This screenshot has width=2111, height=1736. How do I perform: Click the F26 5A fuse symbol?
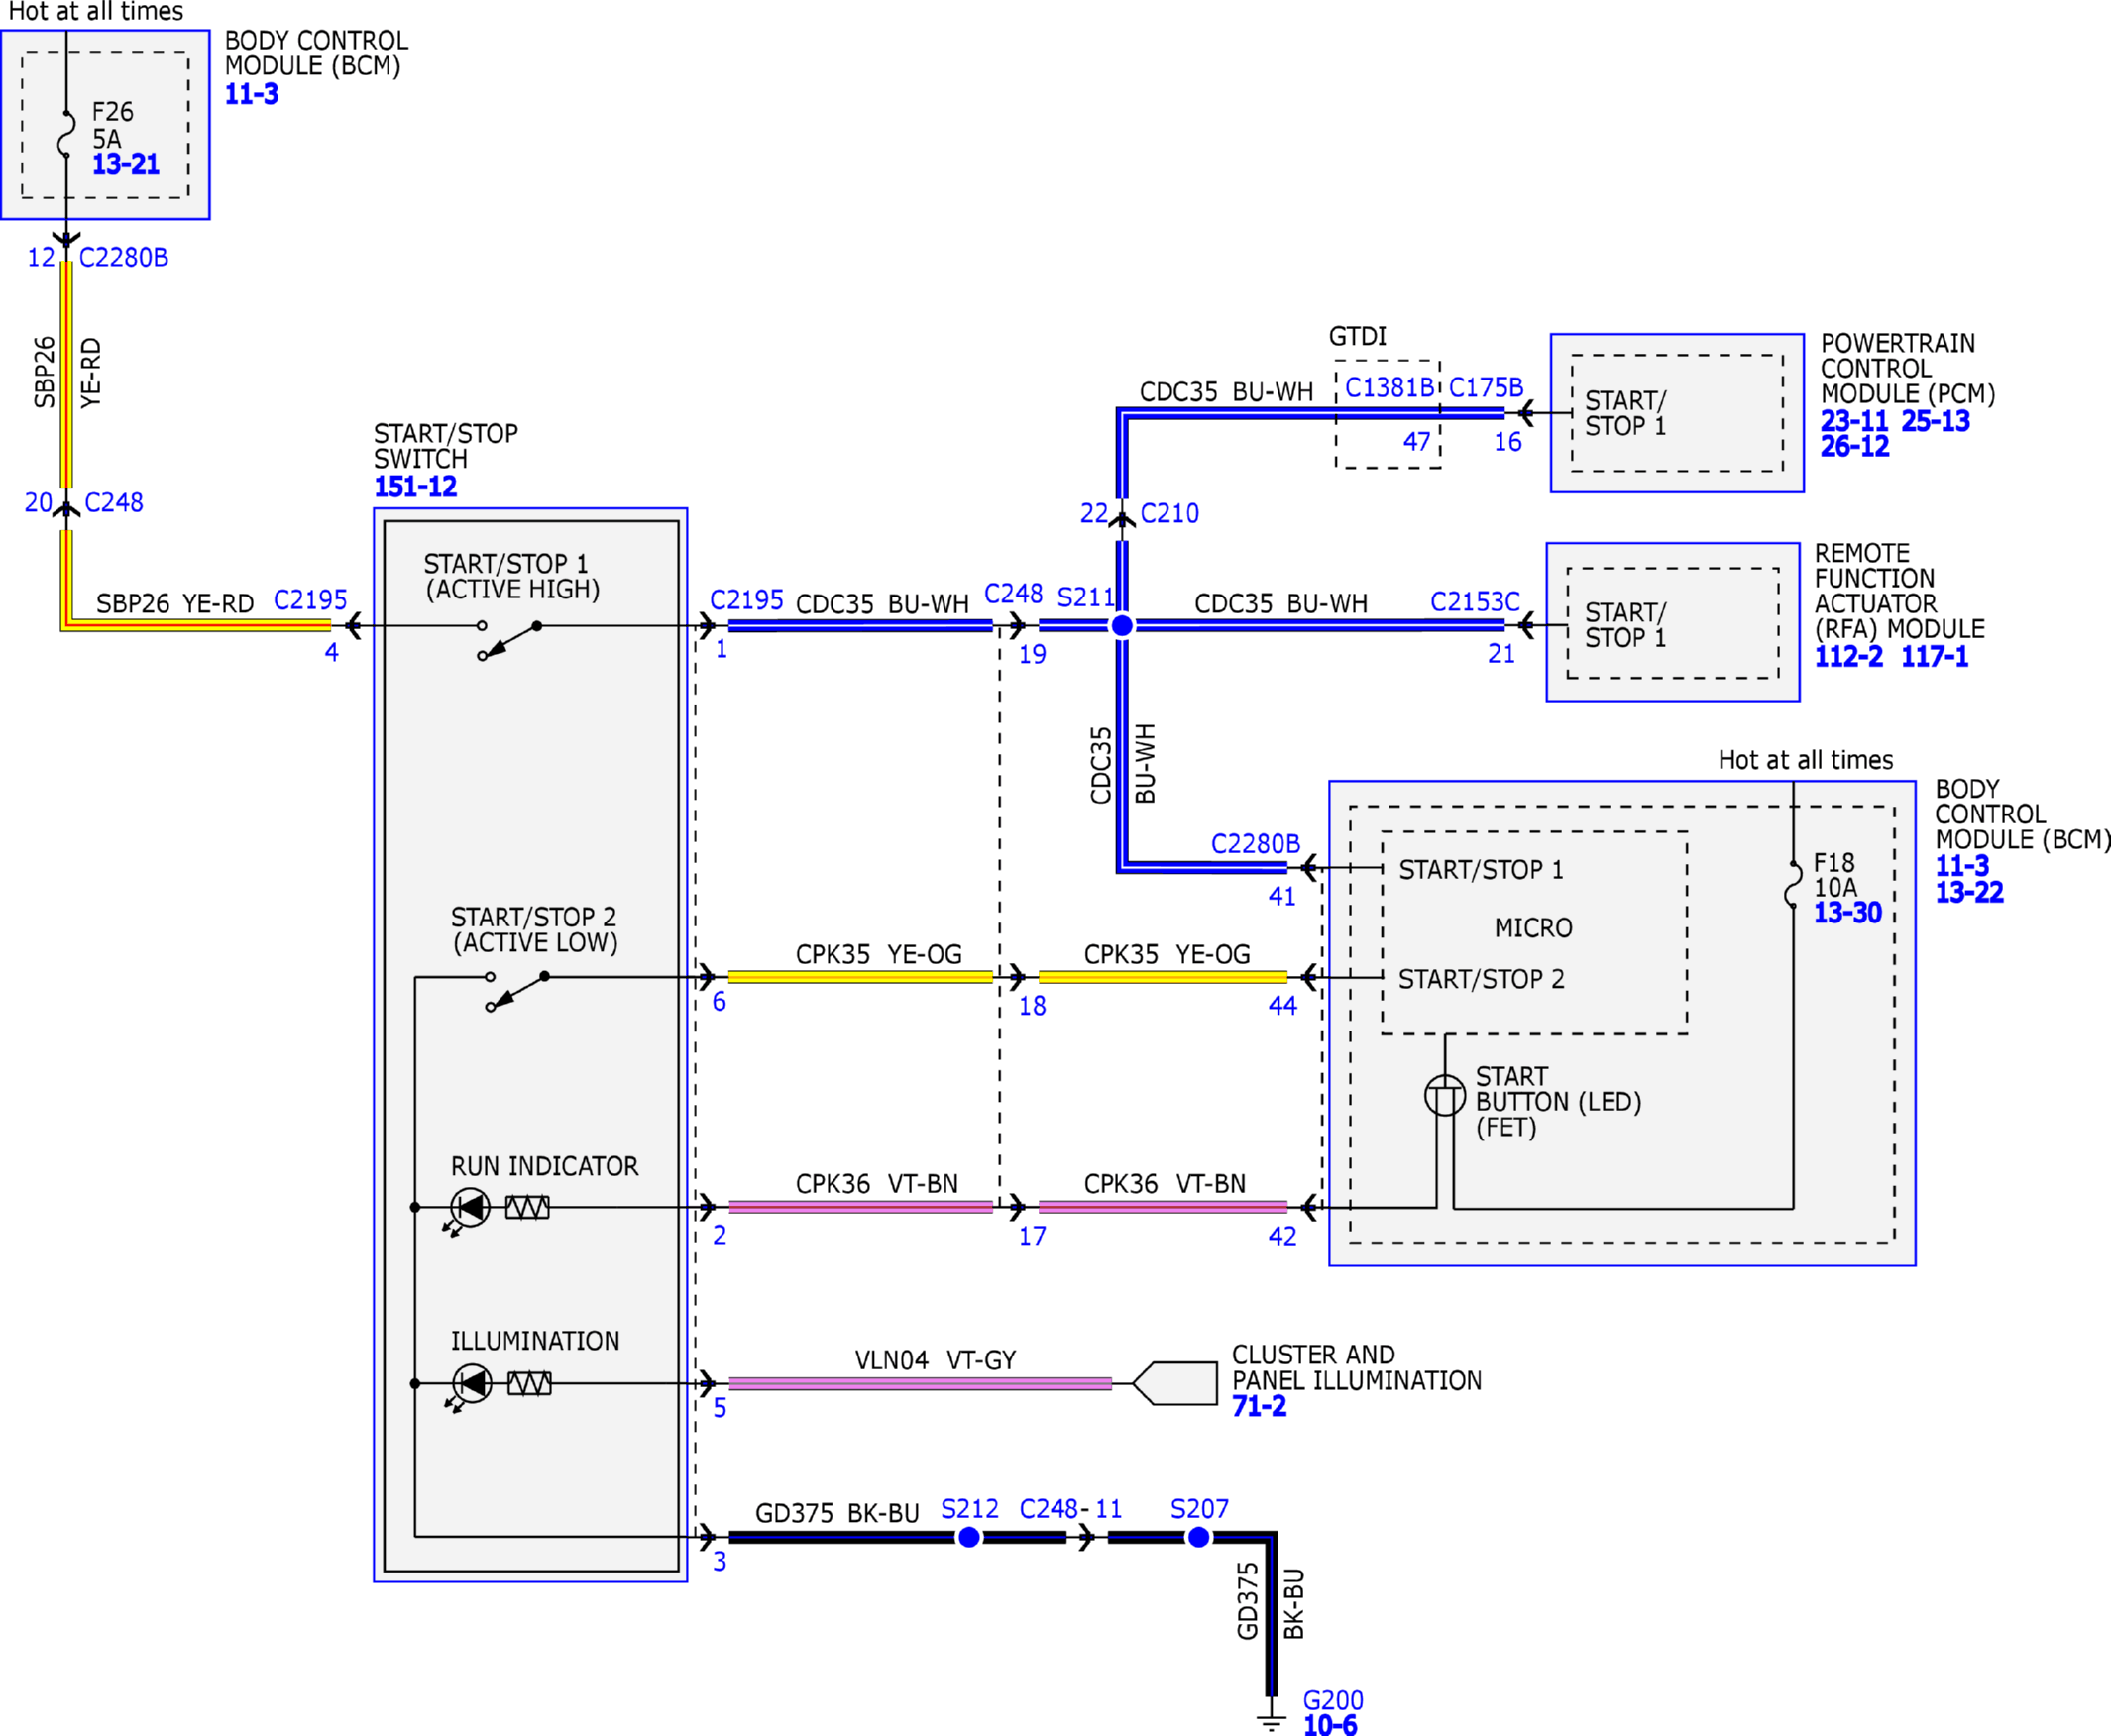66,134
